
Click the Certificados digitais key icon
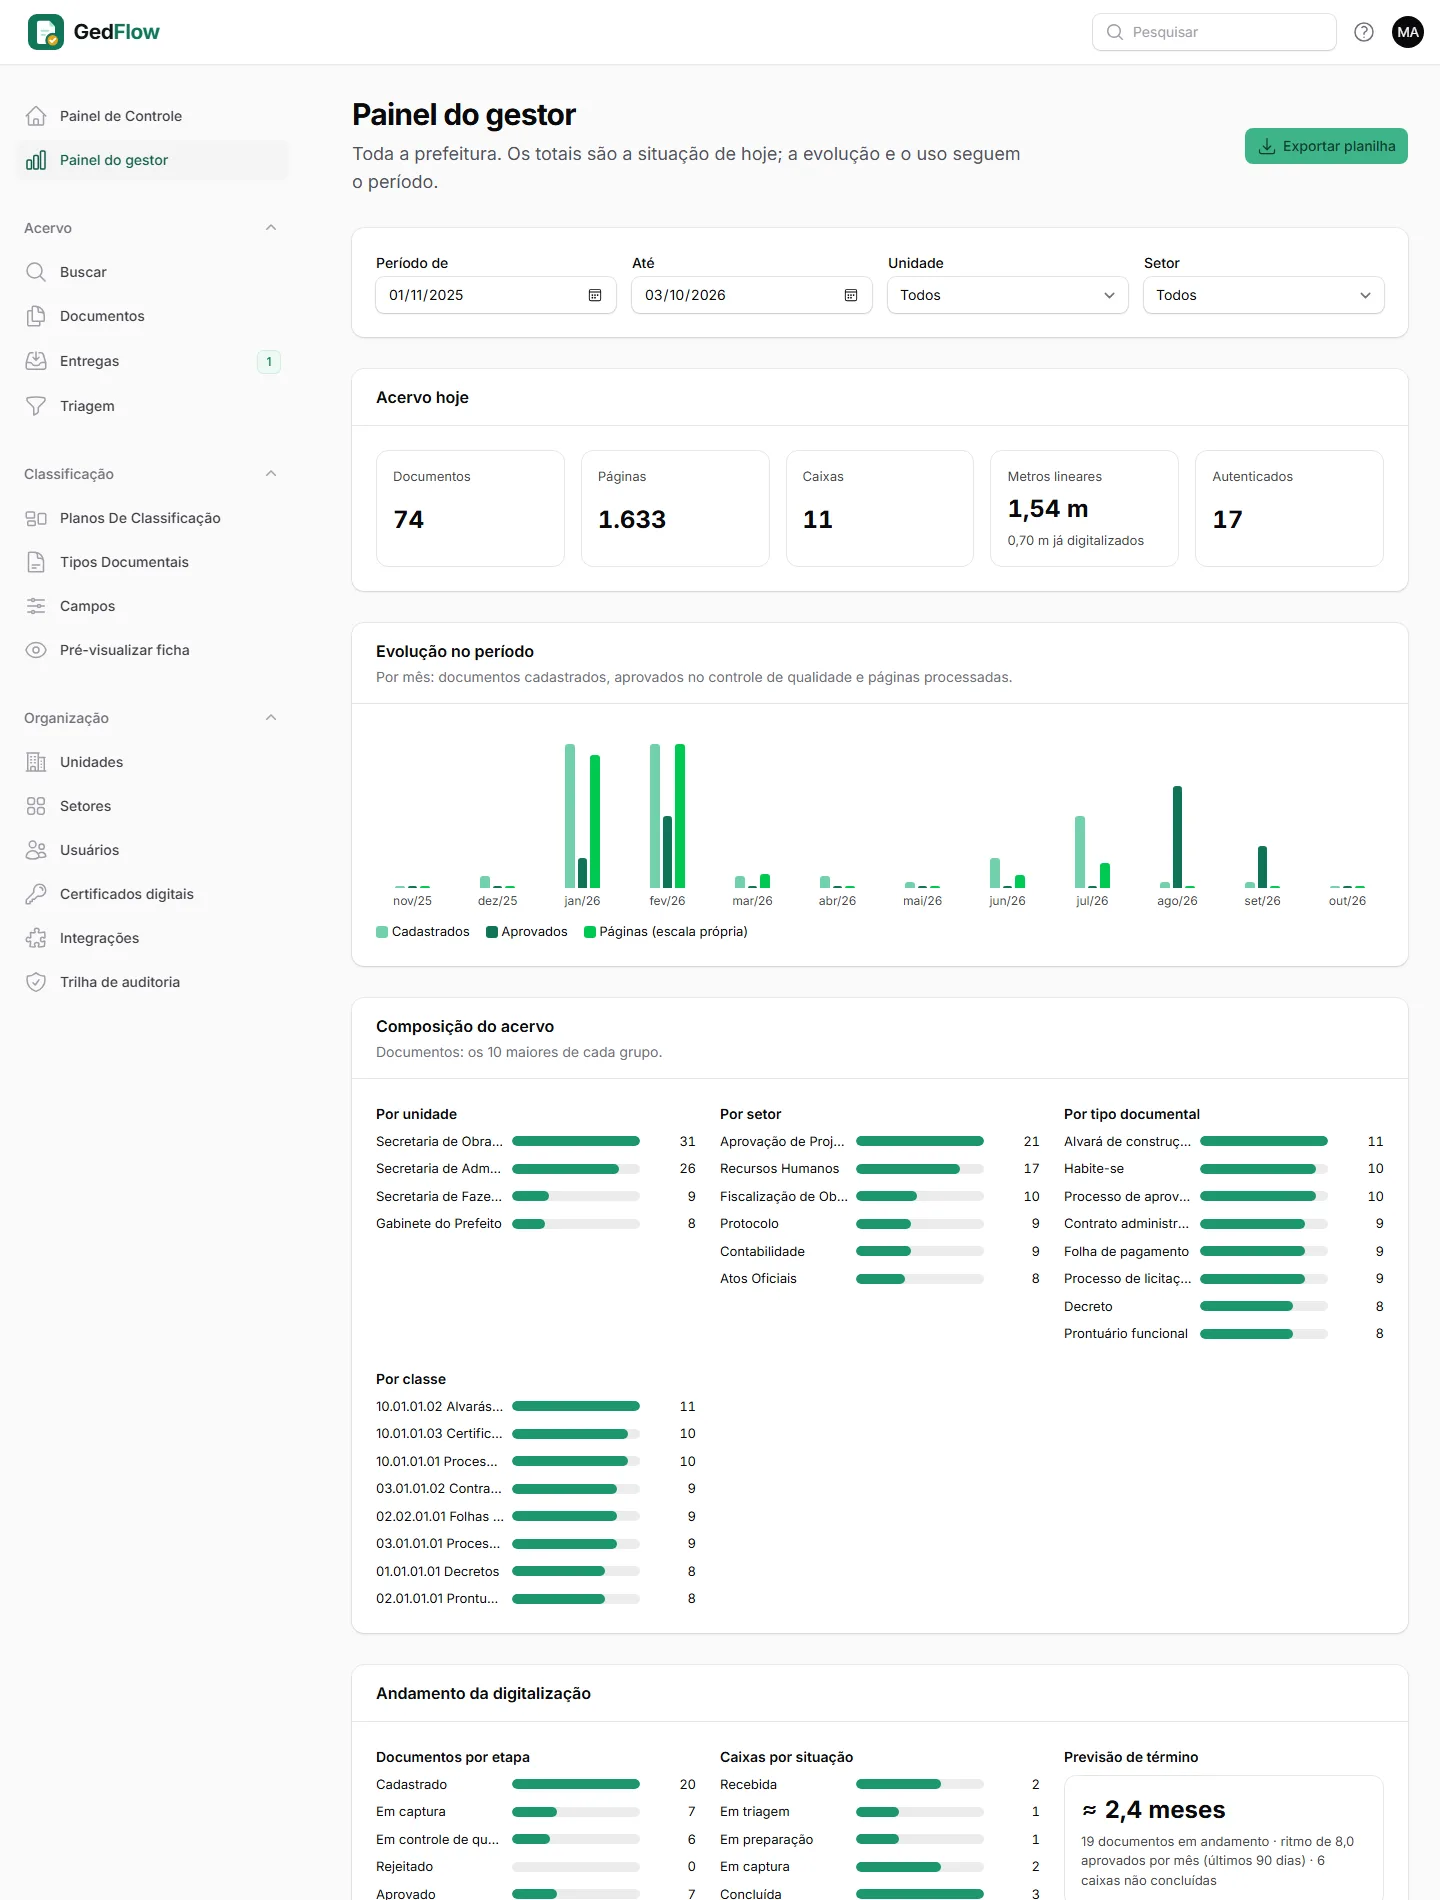click(36, 894)
